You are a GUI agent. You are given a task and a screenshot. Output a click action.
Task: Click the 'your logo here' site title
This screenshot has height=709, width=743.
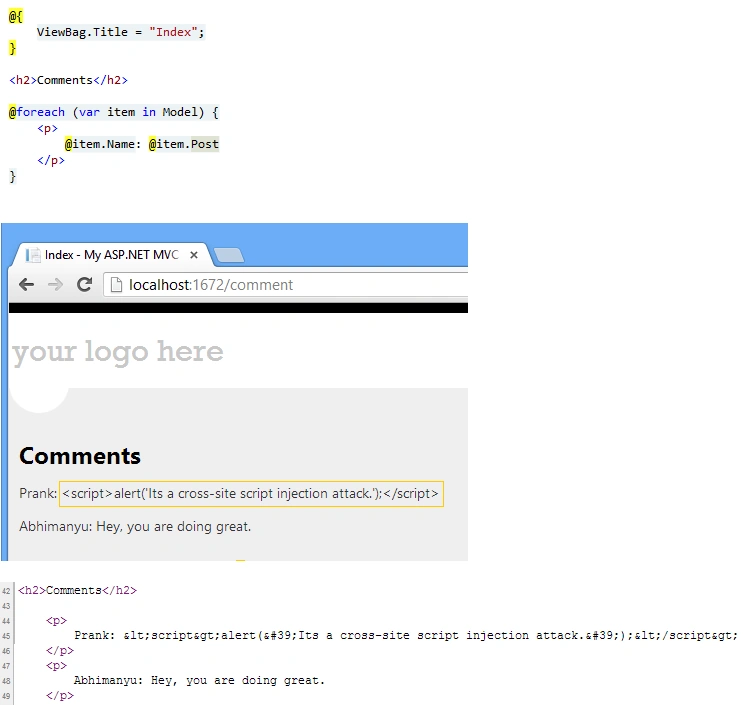(x=118, y=352)
